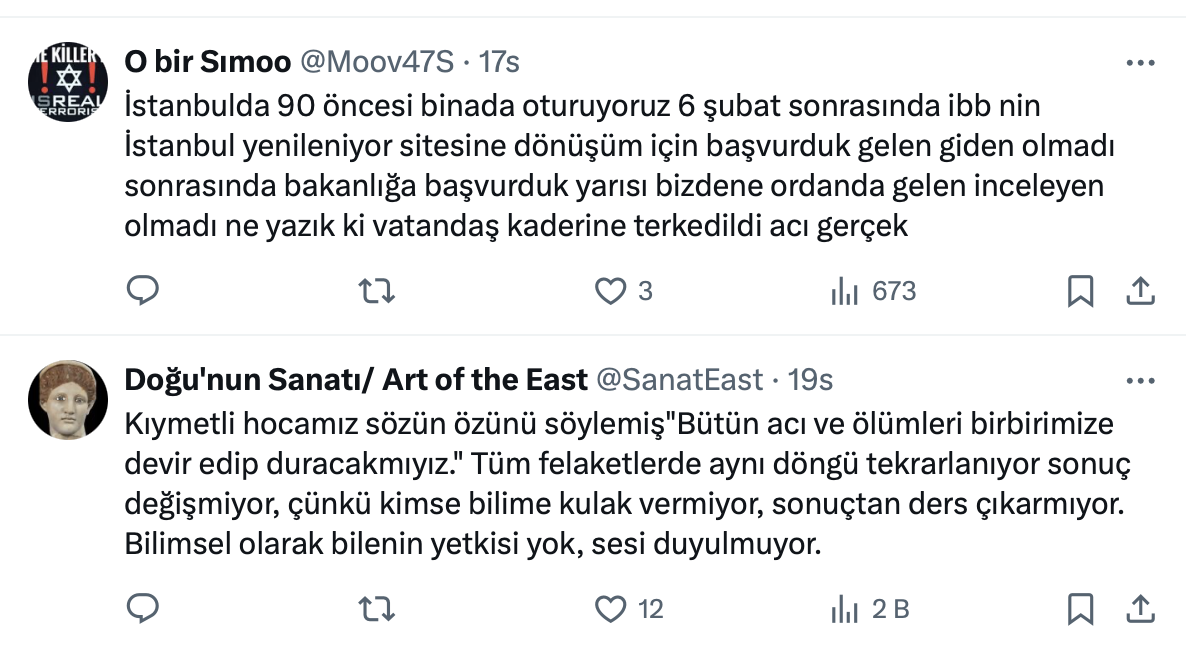Reply to the Art of the East tweet
Screen dimensions: 1186x652
(143, 608)
